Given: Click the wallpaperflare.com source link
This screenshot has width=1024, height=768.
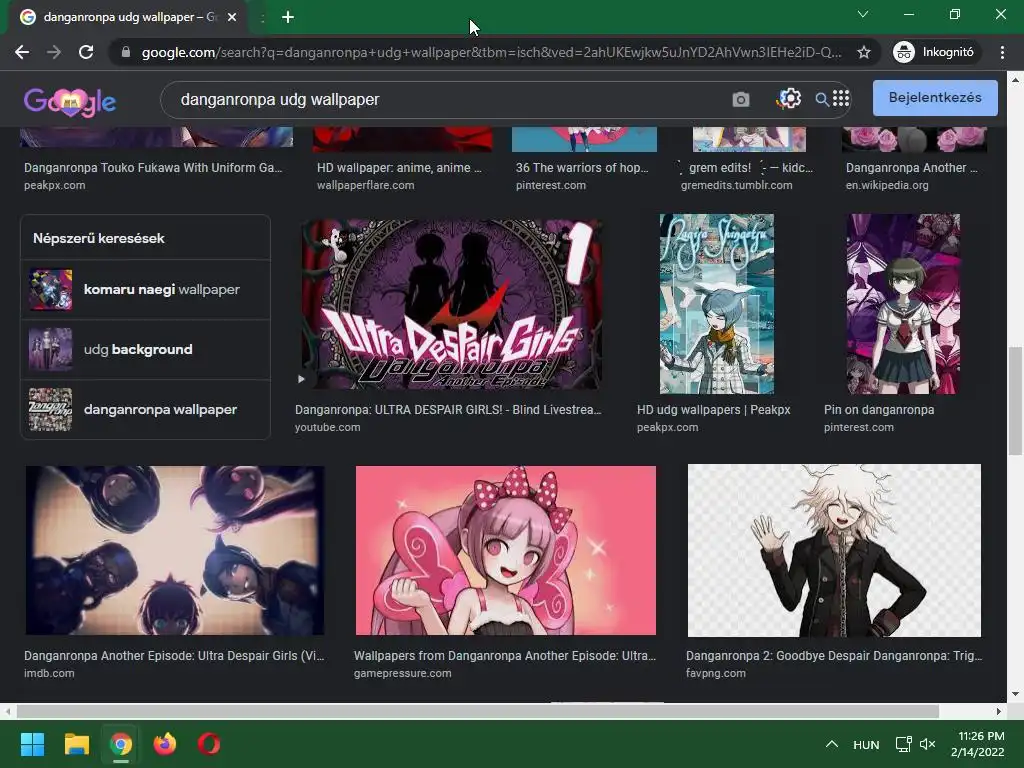Looking at the screenshot, I should pyautogui.click(x=366, y=185).
